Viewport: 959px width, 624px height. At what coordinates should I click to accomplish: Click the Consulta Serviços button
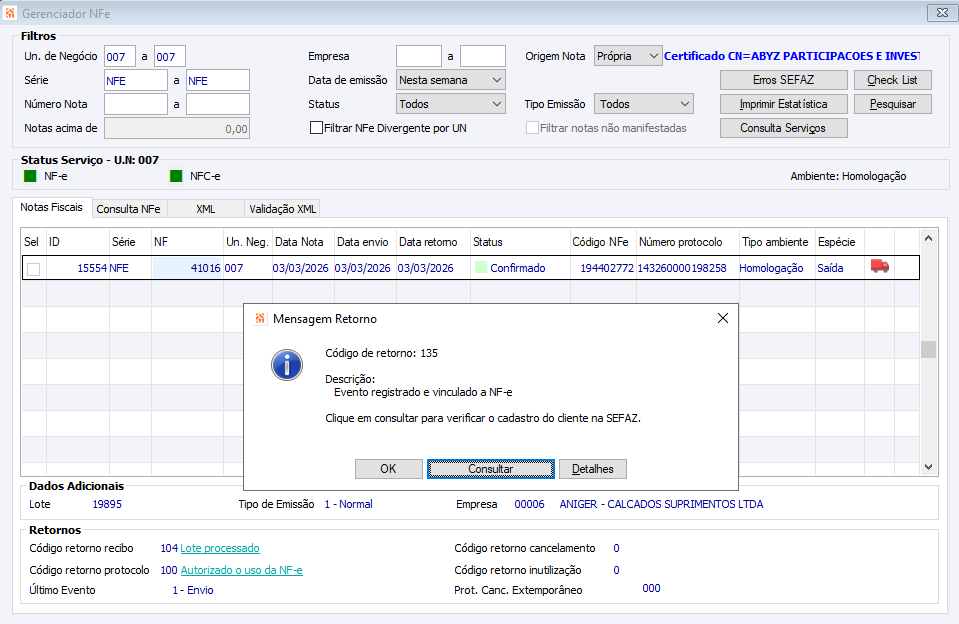click(x=783, y=128)
